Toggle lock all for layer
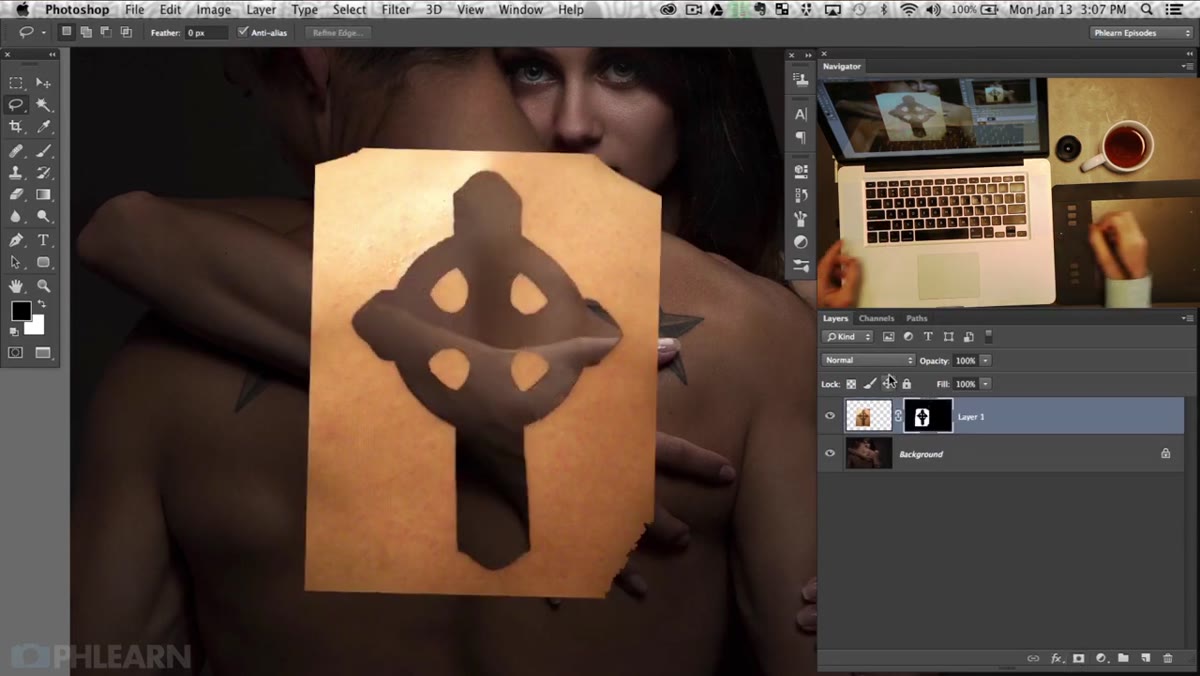 tap(907, 383)
